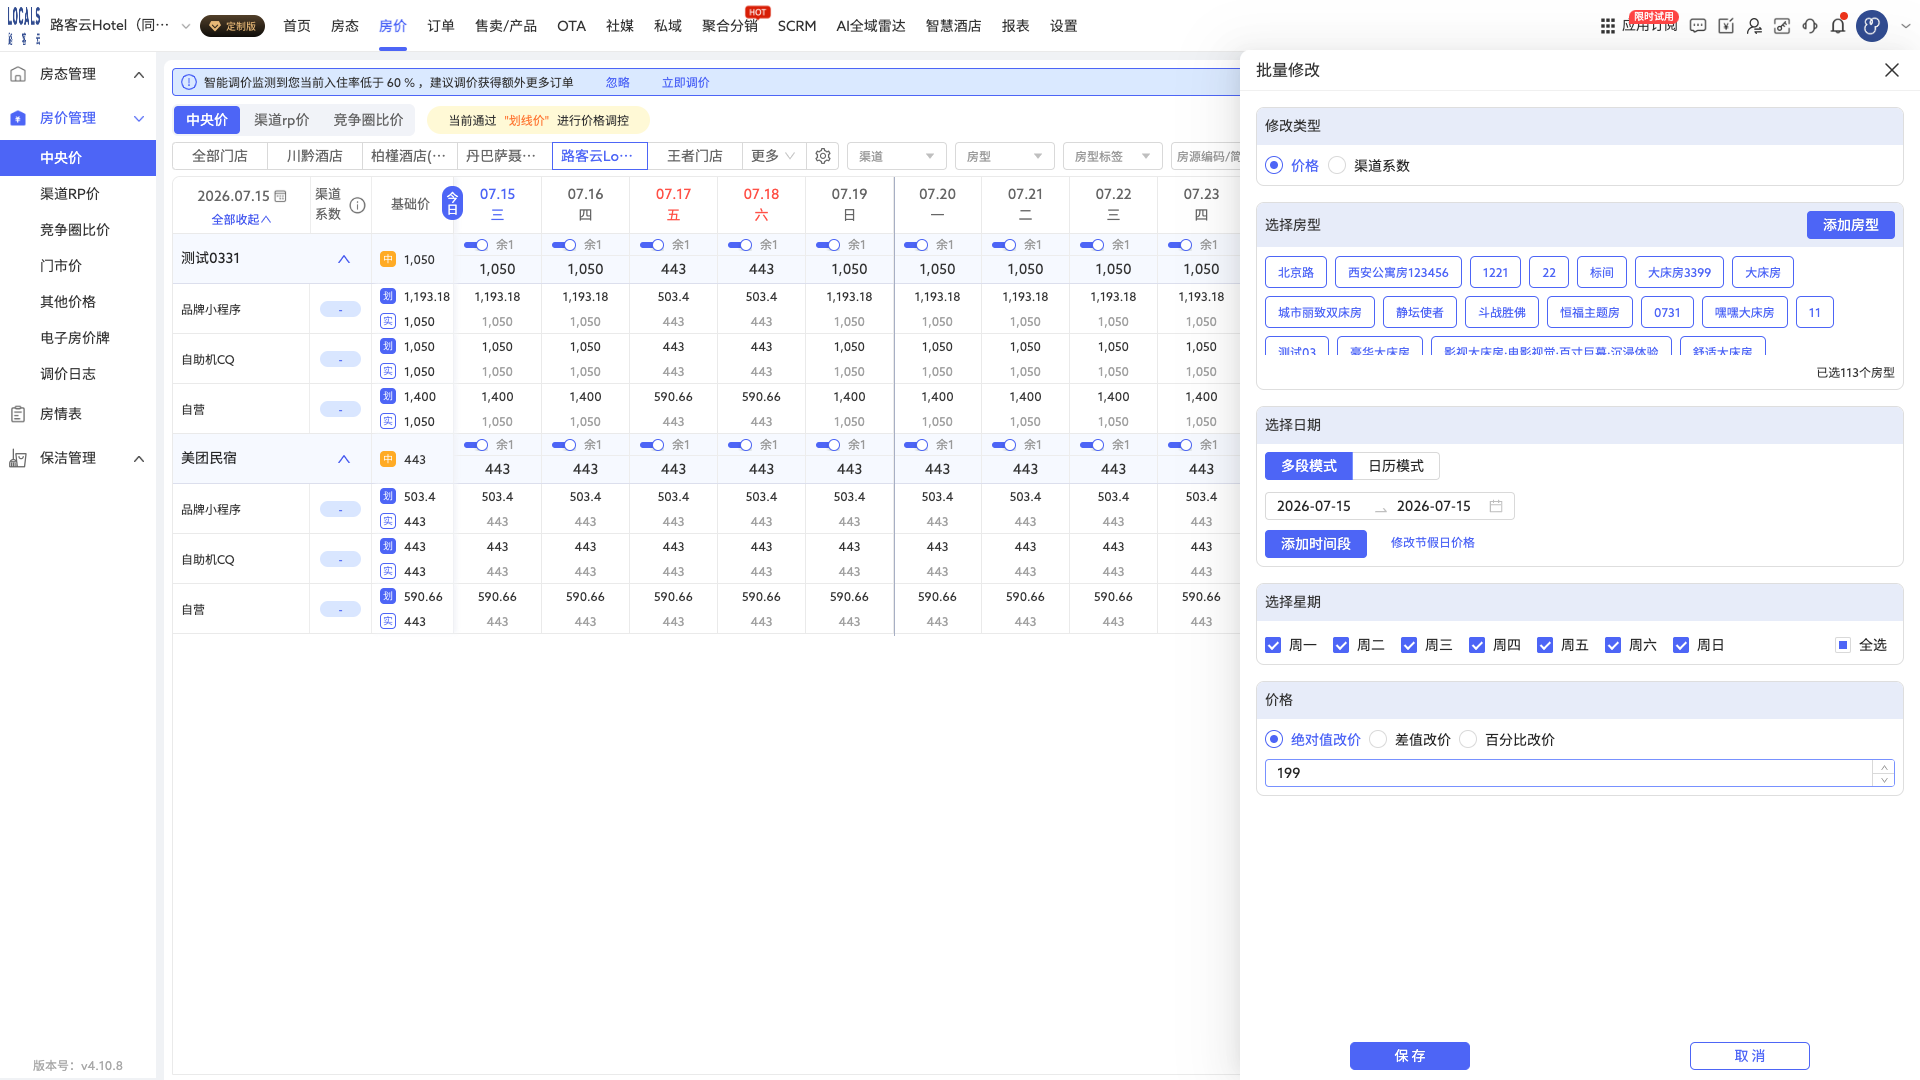The image size is (1920, 1080).
Task: Select 差值改价 price mode
Action: pos(1378,740)
